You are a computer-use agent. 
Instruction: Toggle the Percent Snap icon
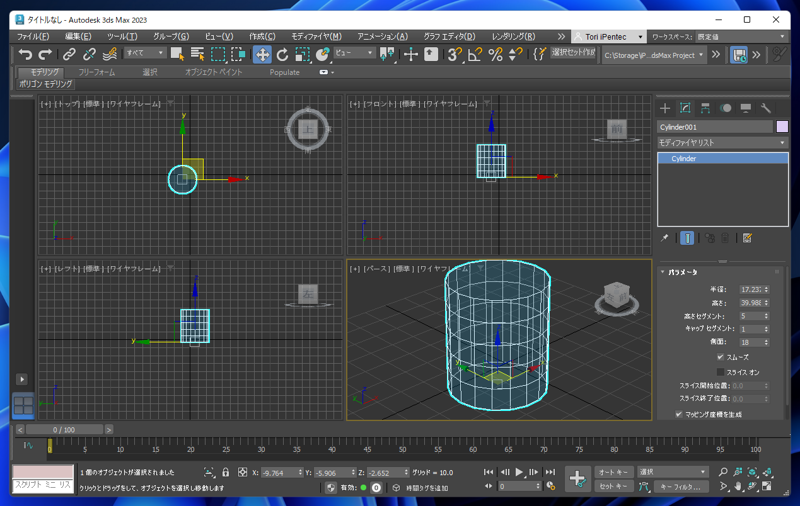[x=495, y=54]
